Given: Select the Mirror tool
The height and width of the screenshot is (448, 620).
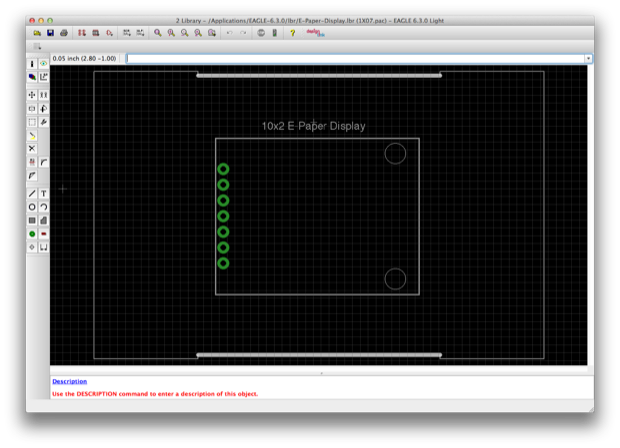Looking at the screenshot, I should pyautogui.click(x=32, y=108).
